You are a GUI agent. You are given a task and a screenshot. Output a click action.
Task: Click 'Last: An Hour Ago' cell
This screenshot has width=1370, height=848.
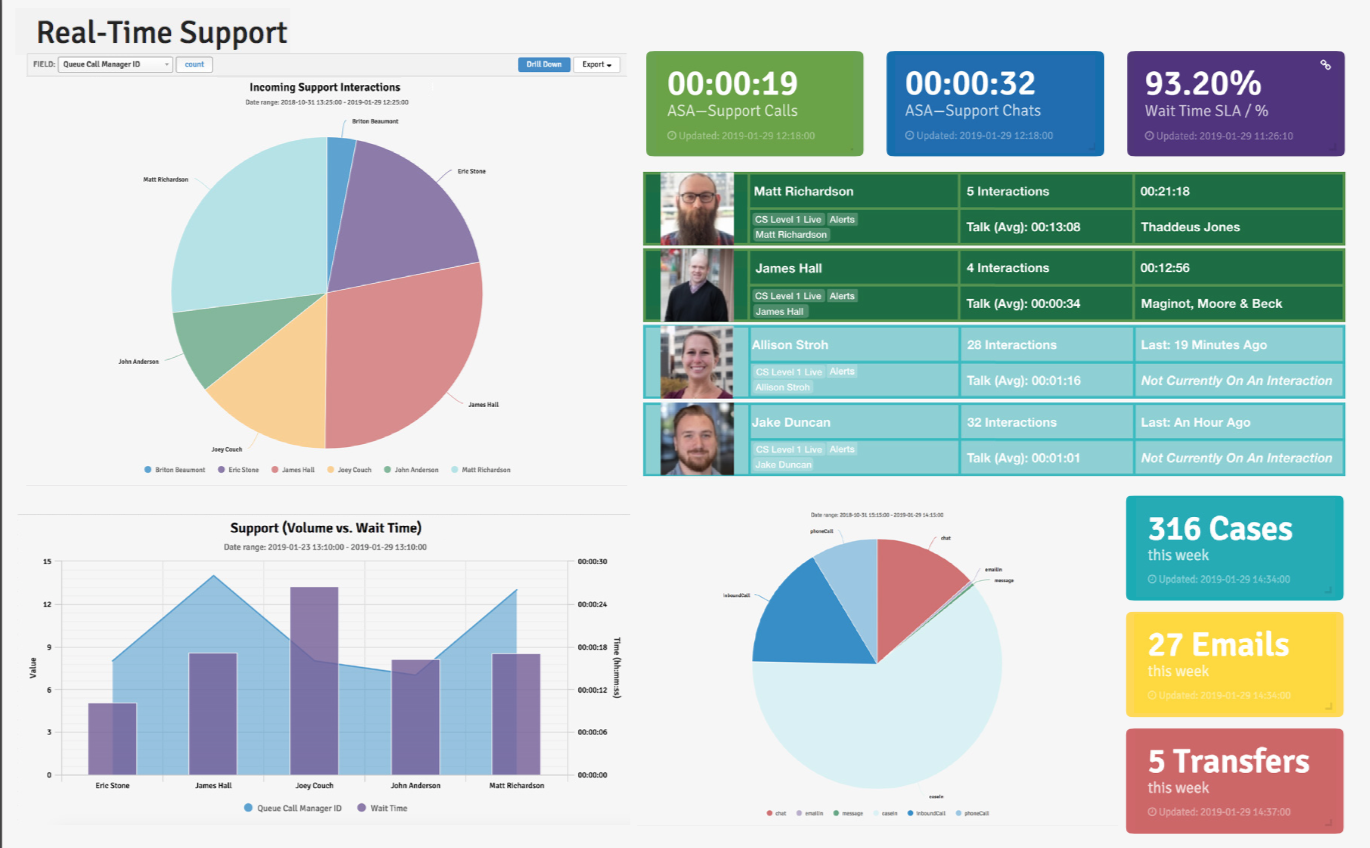pyautogui.click(x=1238, y=422)
